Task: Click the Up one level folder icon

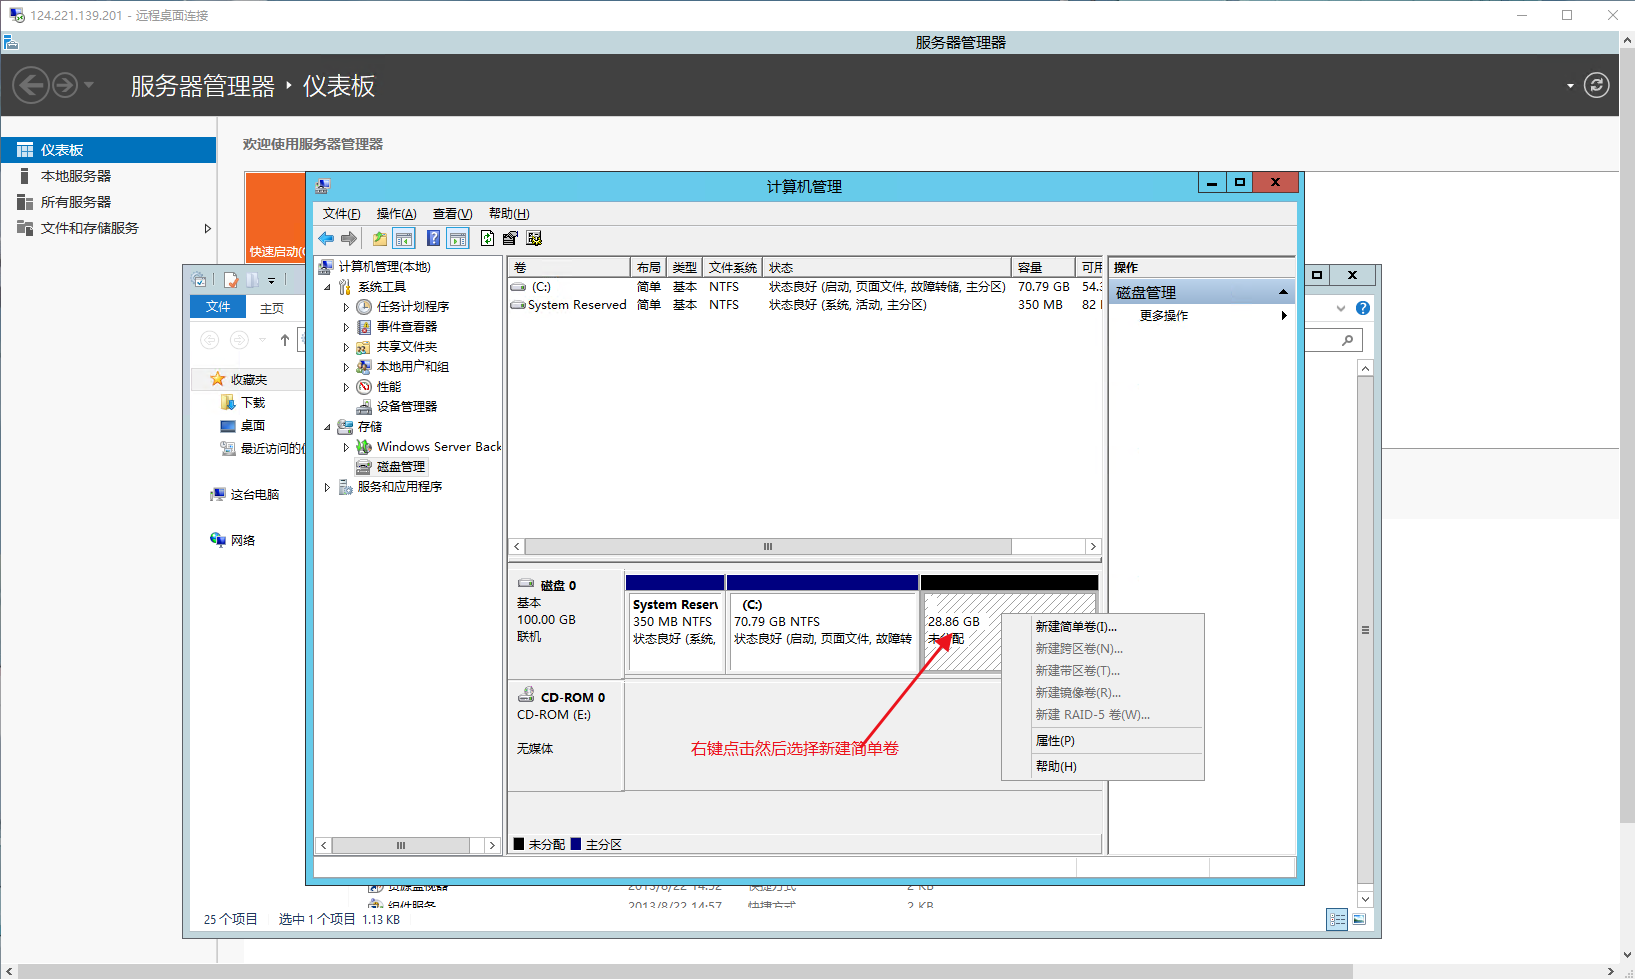Action: point(380,239)
